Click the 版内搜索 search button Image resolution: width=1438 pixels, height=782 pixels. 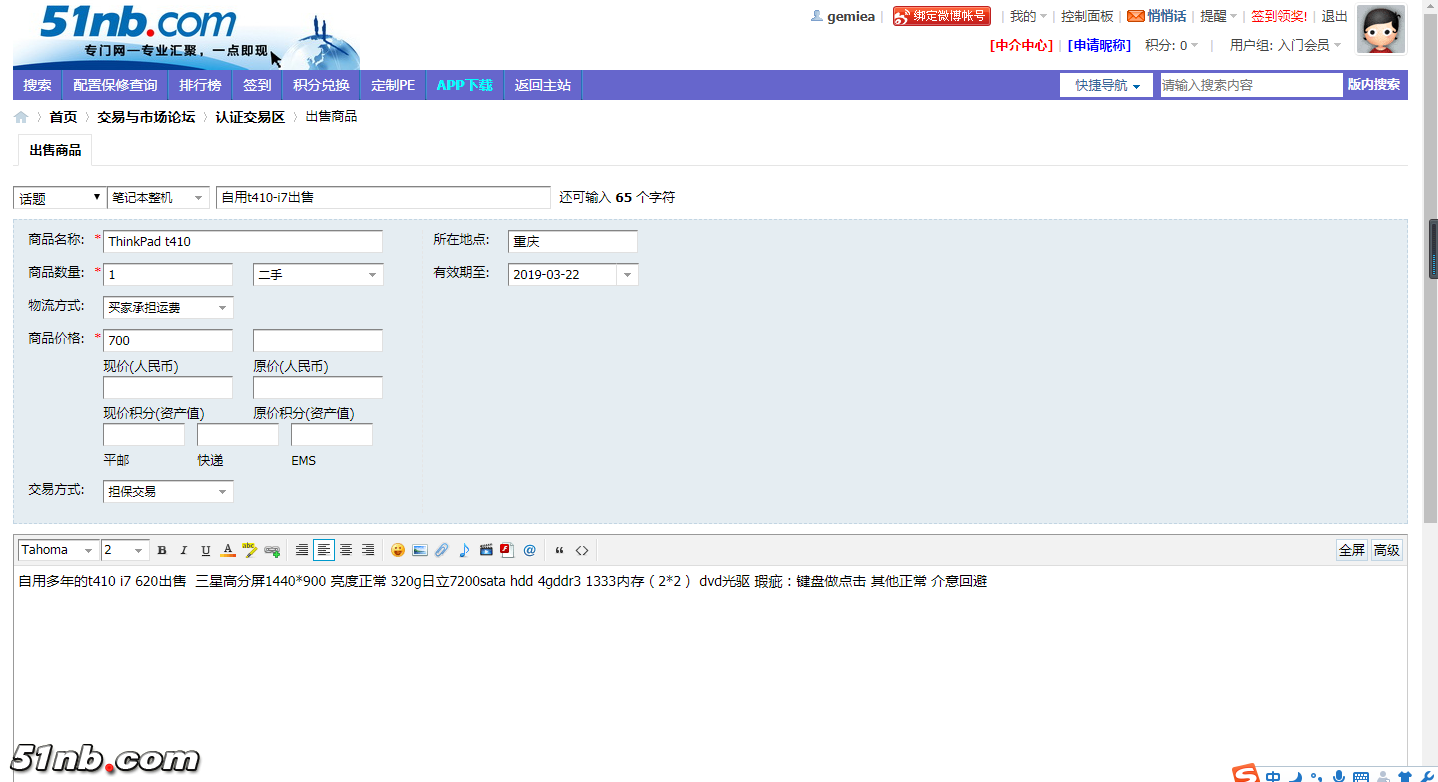point(1375,85)
